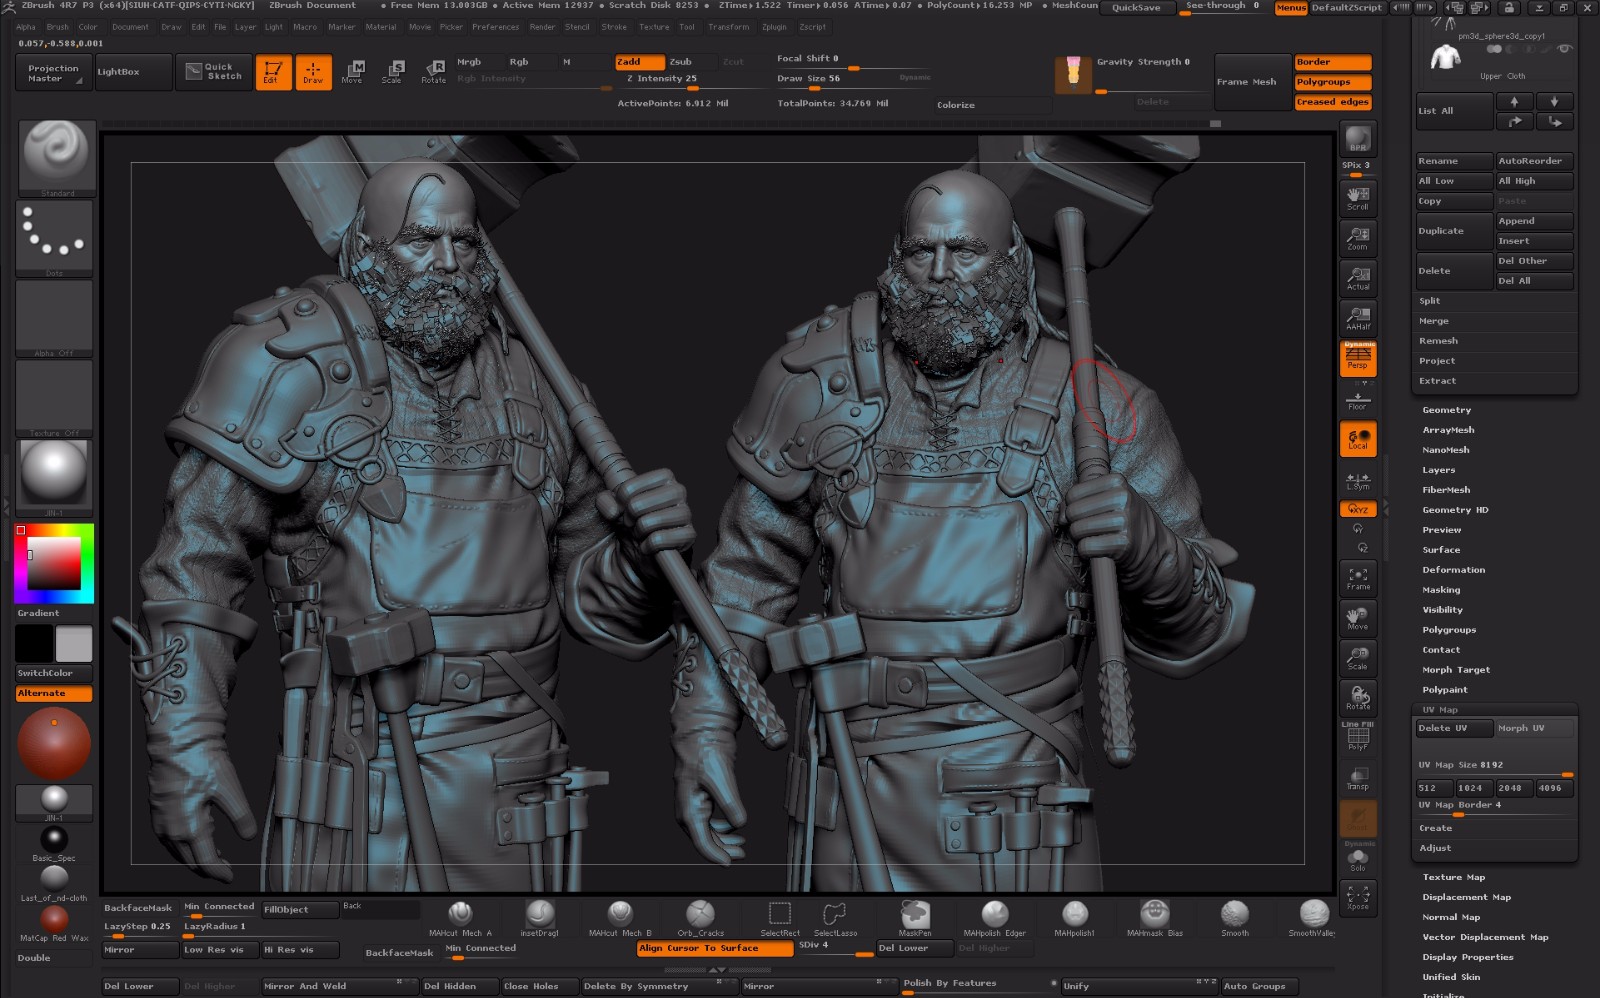The width and height of the screenshot is (1600, 998).
Task: Select the MAHcut Mech A brush
Action: (460, 918)
